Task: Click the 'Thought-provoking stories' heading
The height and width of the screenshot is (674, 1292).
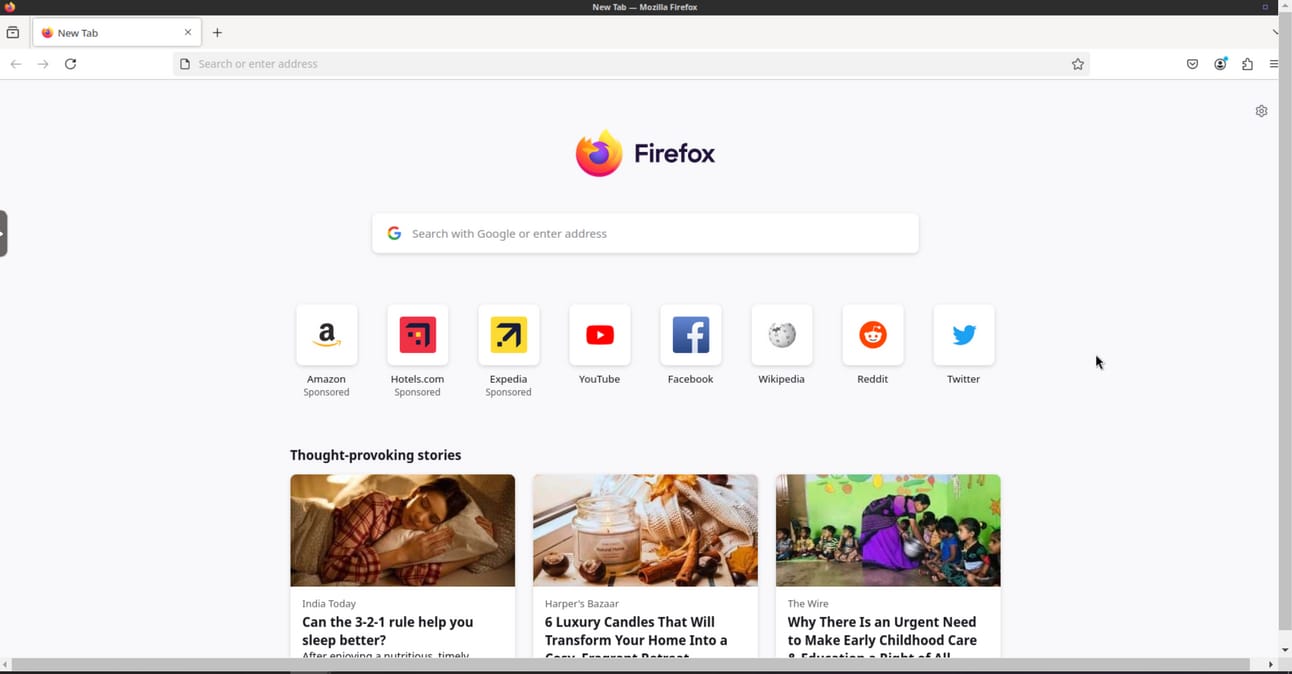Action: (x=375, y=455)
